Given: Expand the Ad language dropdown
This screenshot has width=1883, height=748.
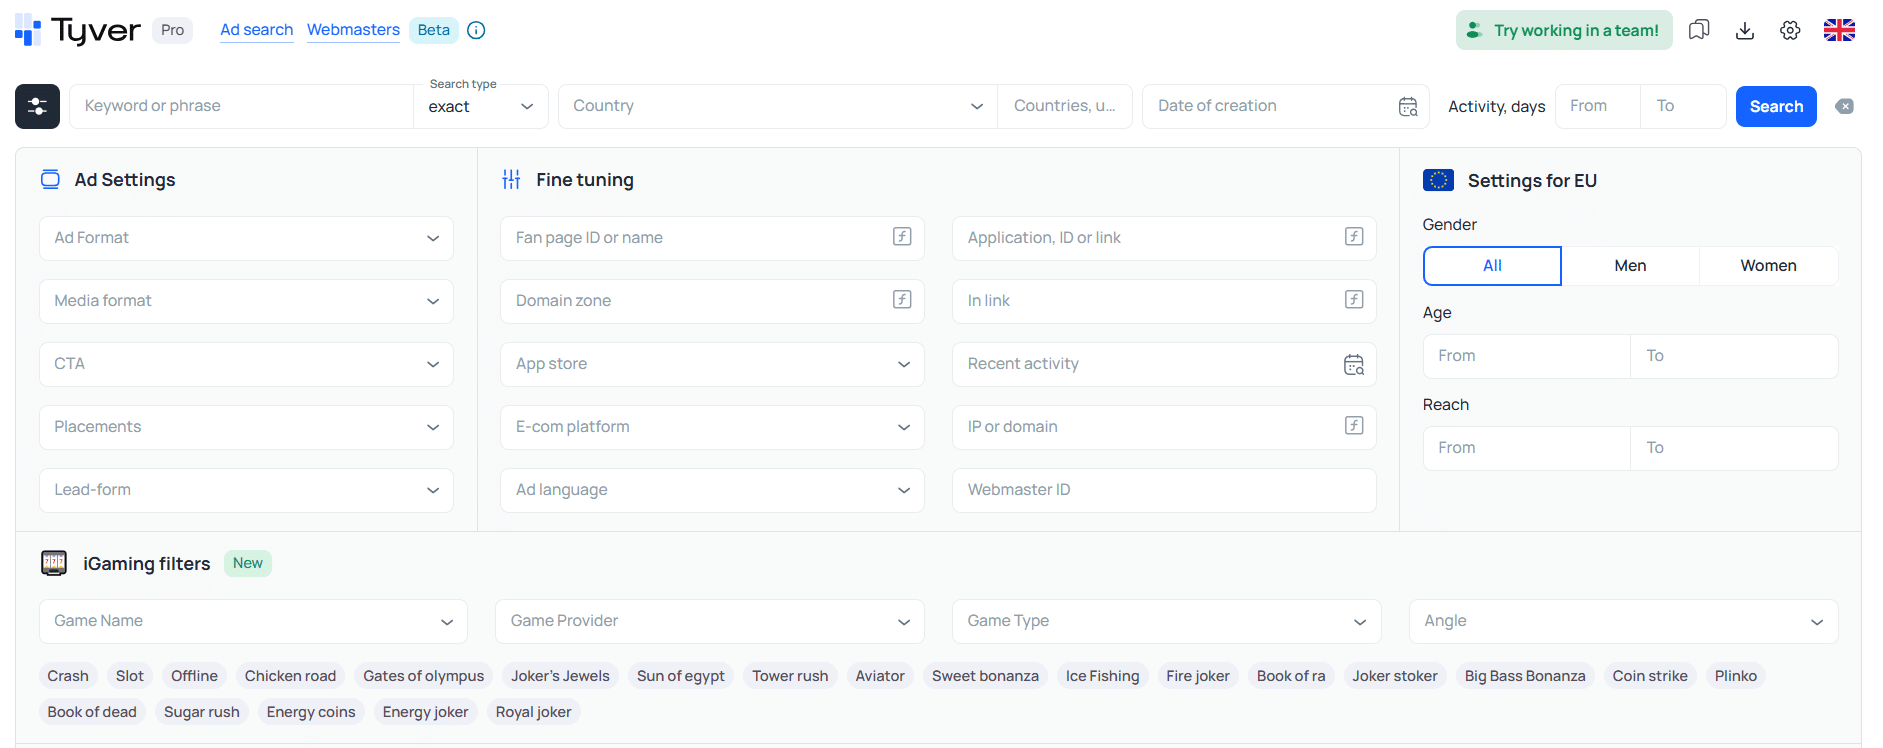Looking at the screenshot, I should click(712, 490).
